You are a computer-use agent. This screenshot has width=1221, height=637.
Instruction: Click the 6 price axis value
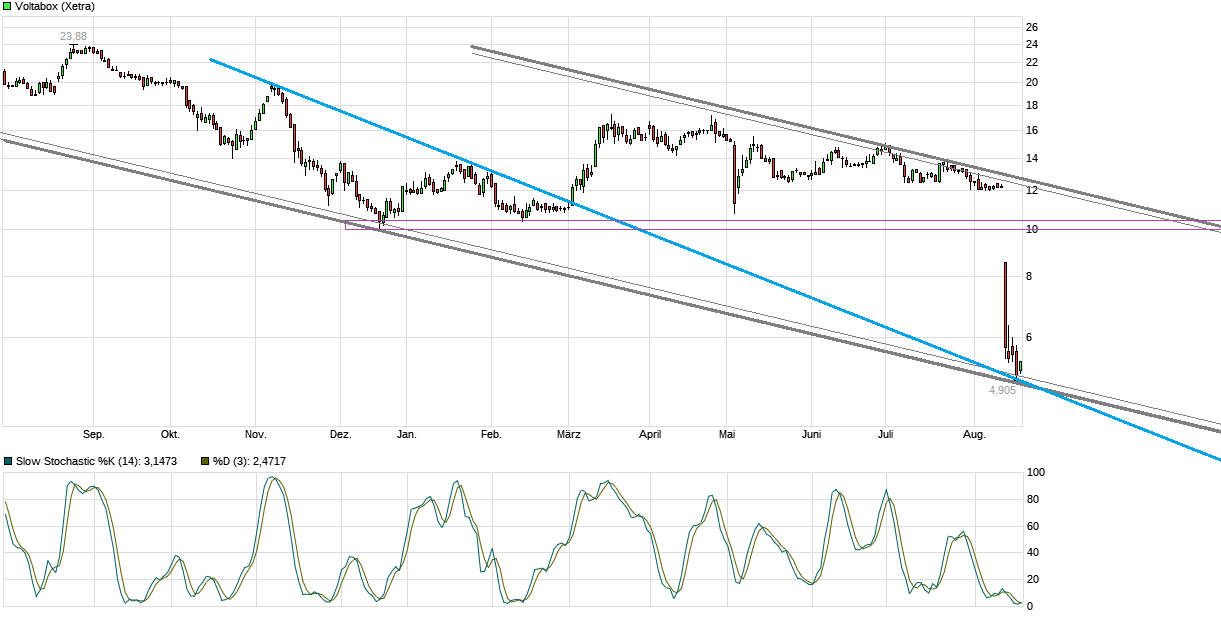(1030, 338)
